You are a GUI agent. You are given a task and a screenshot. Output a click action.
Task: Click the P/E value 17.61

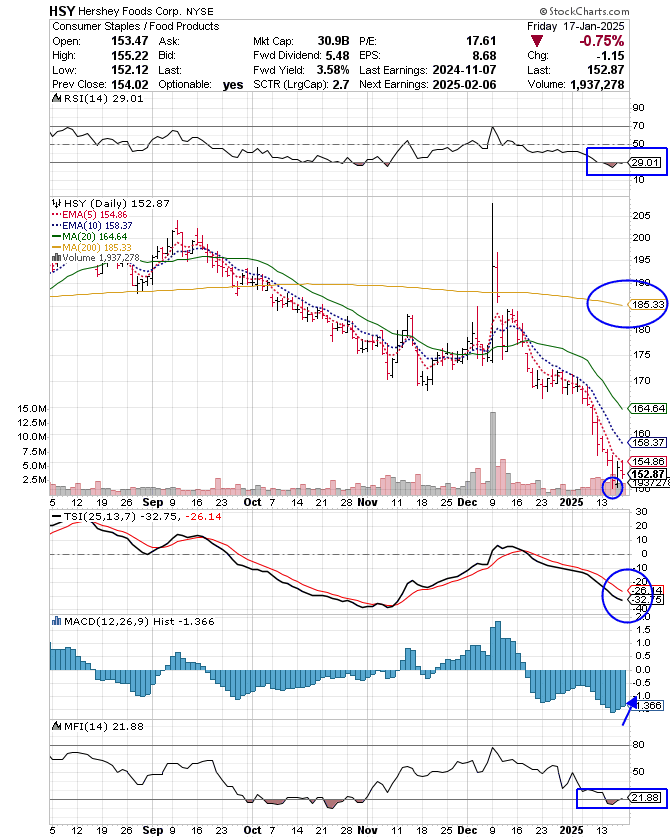click(x=481, y=41)
